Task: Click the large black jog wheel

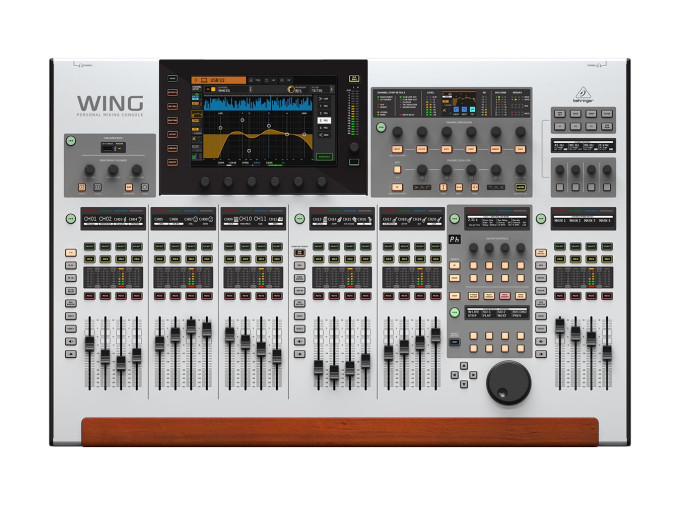Action: pos(509,382)
